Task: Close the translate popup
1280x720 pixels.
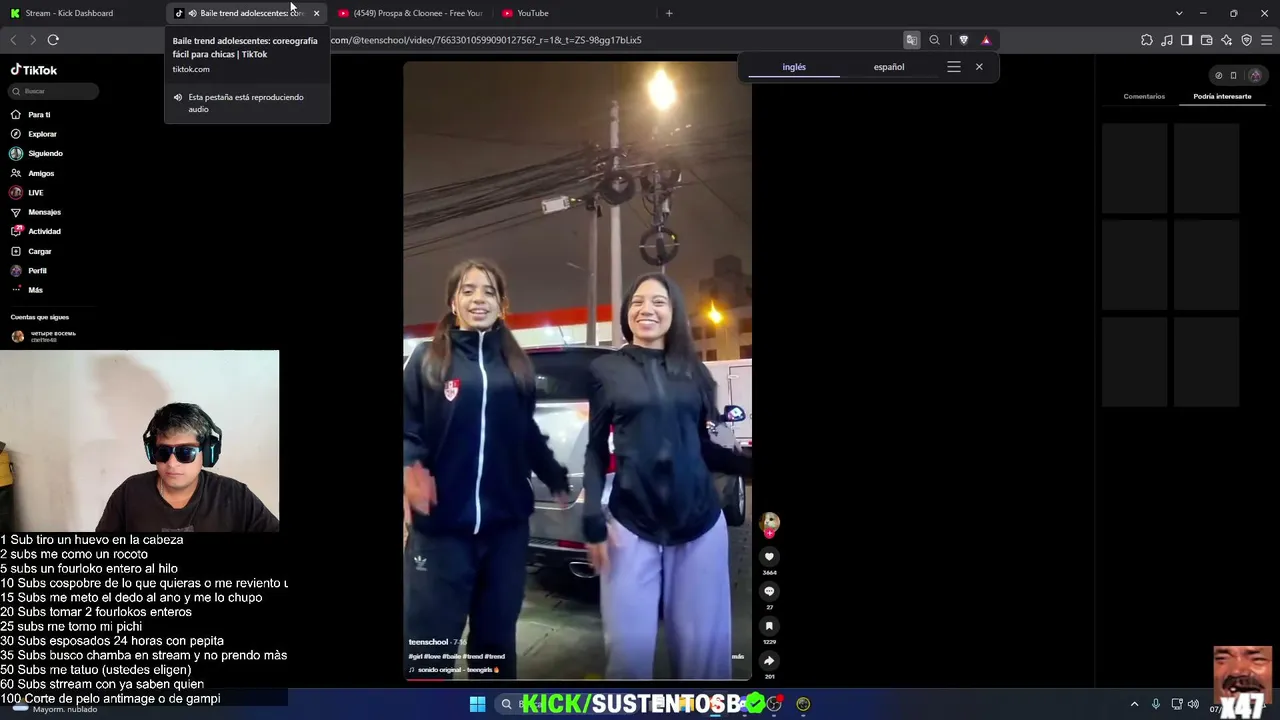Action: click(x=979, y=67)
